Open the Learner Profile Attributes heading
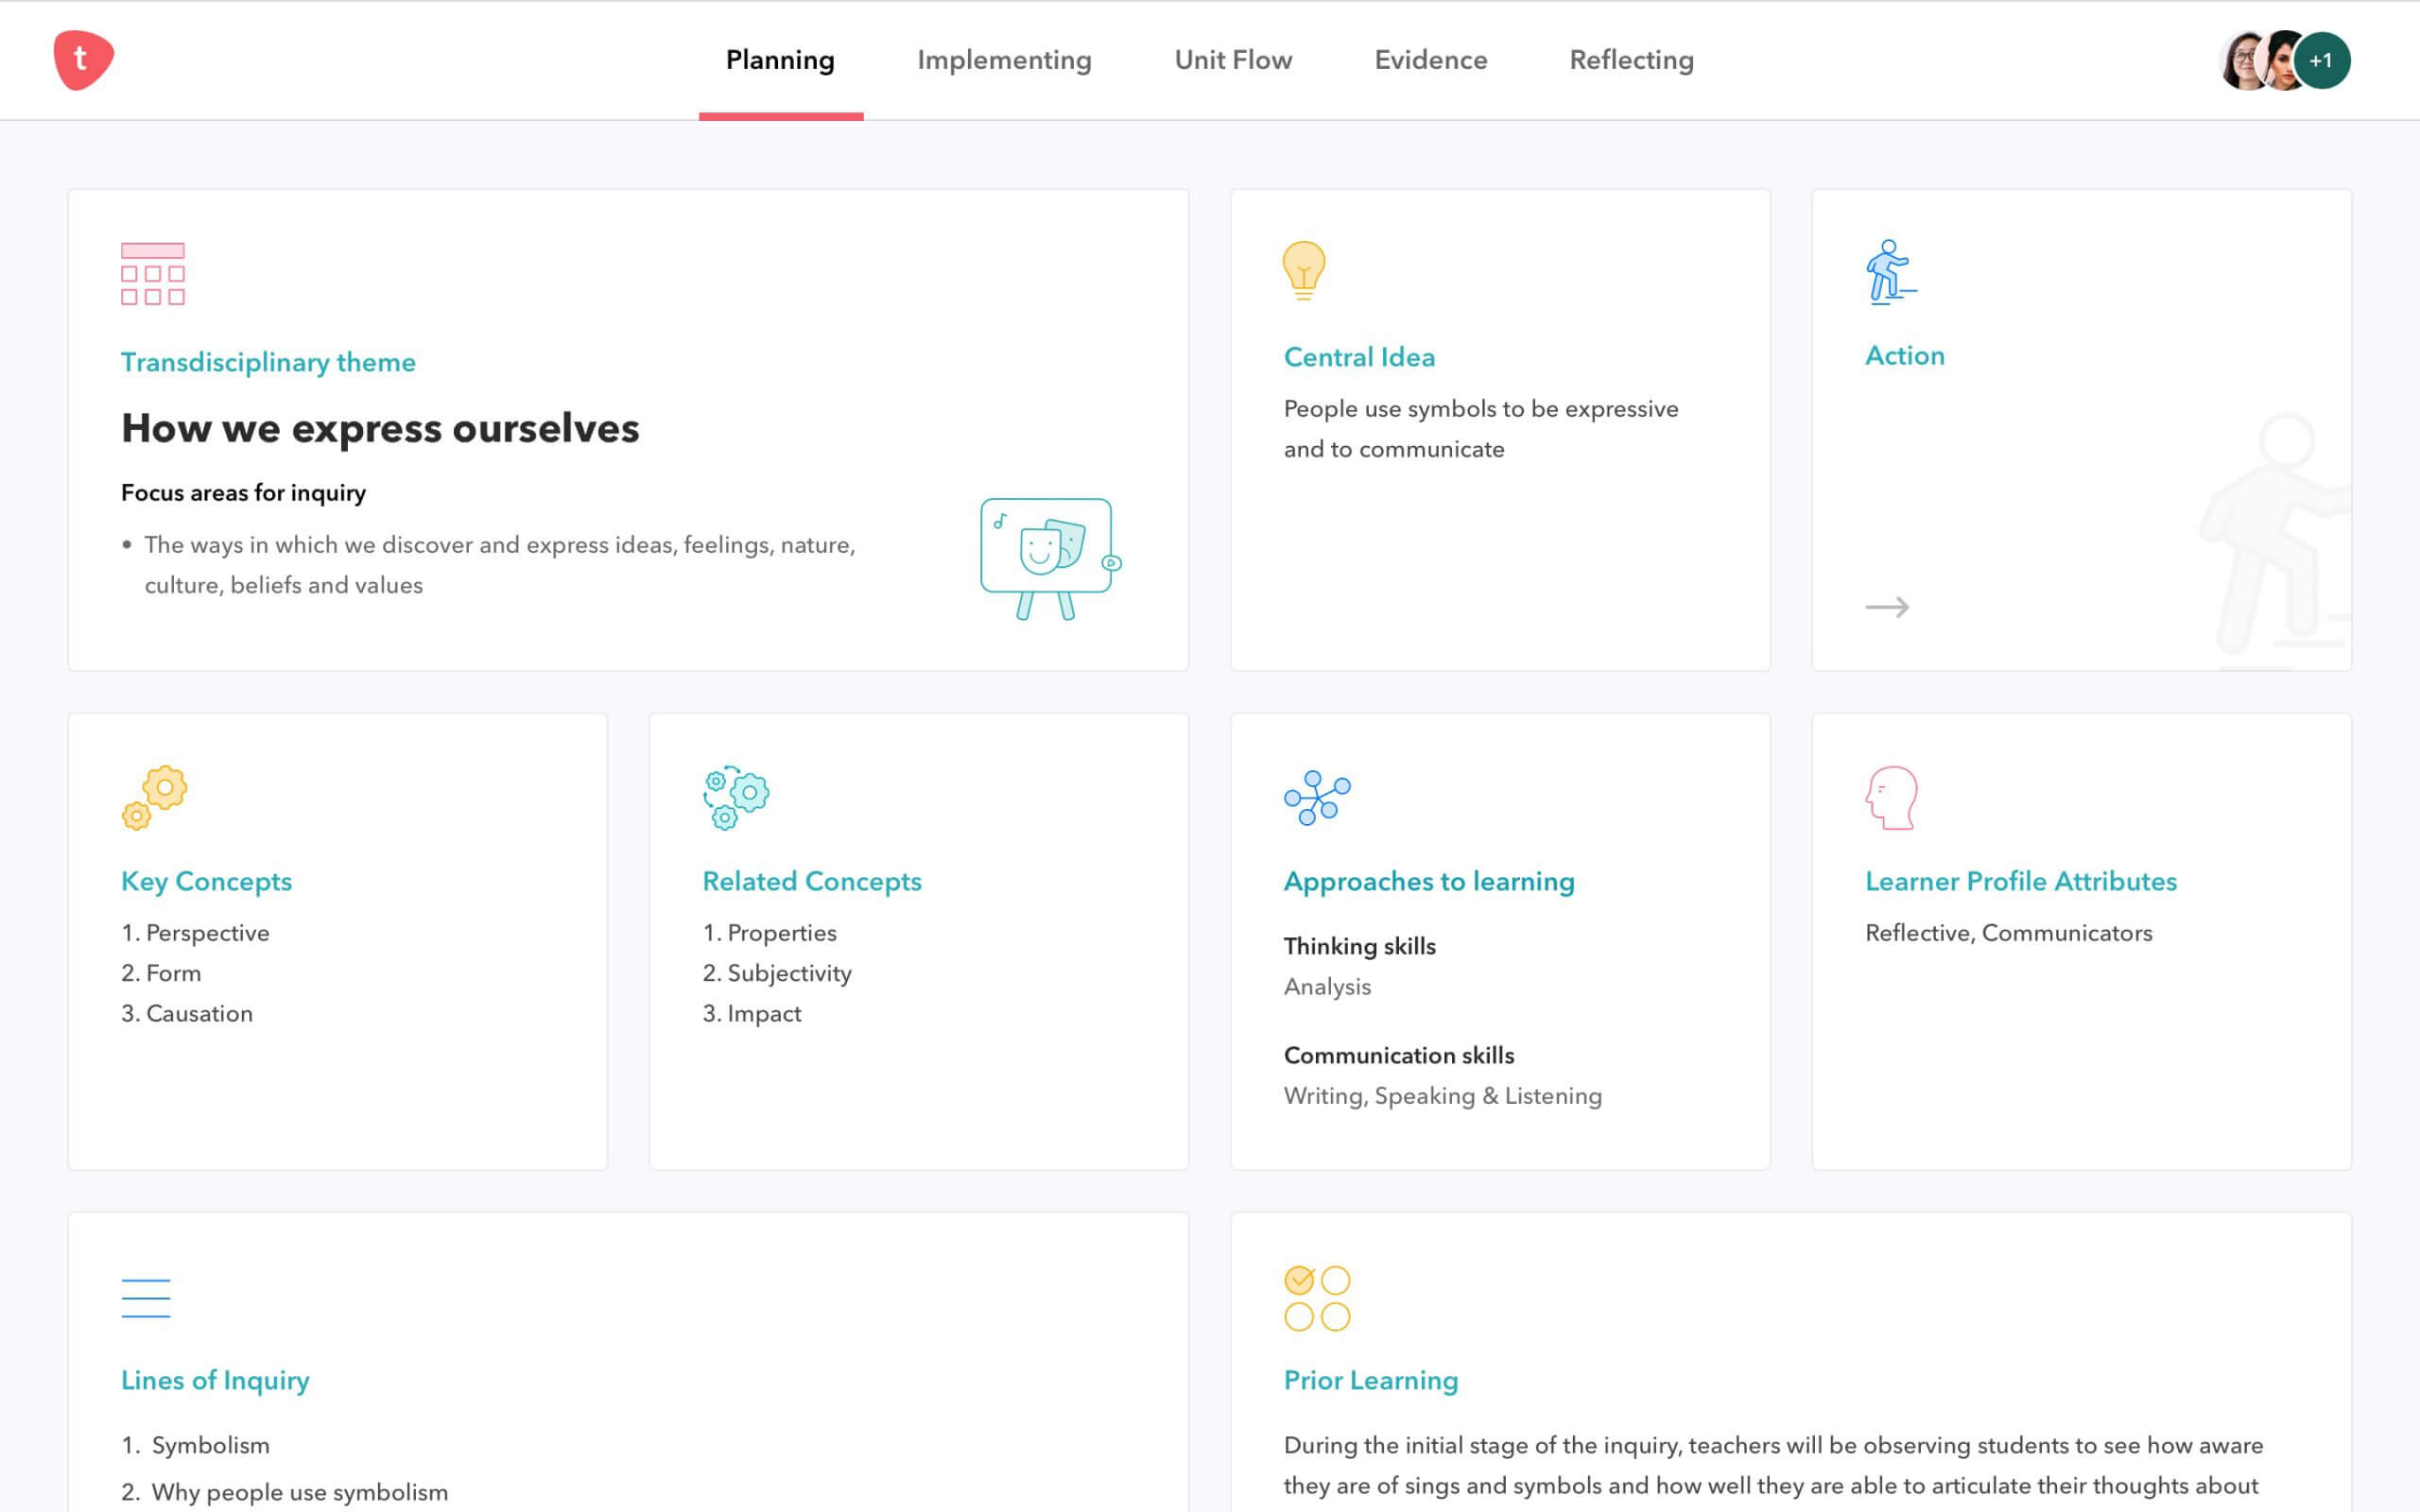This screenshot has height=1512, width=2420. 2020,881
